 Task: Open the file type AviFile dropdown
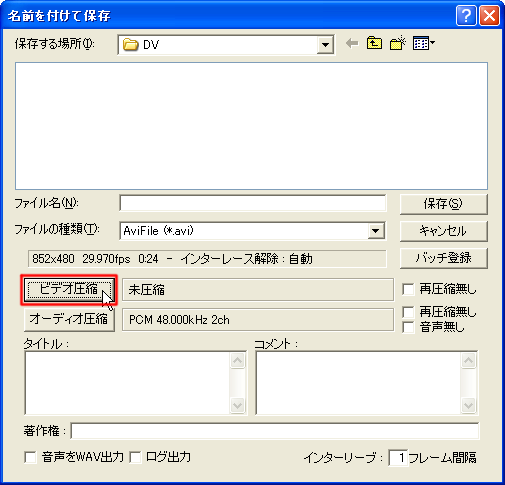(x=376, y=231)
